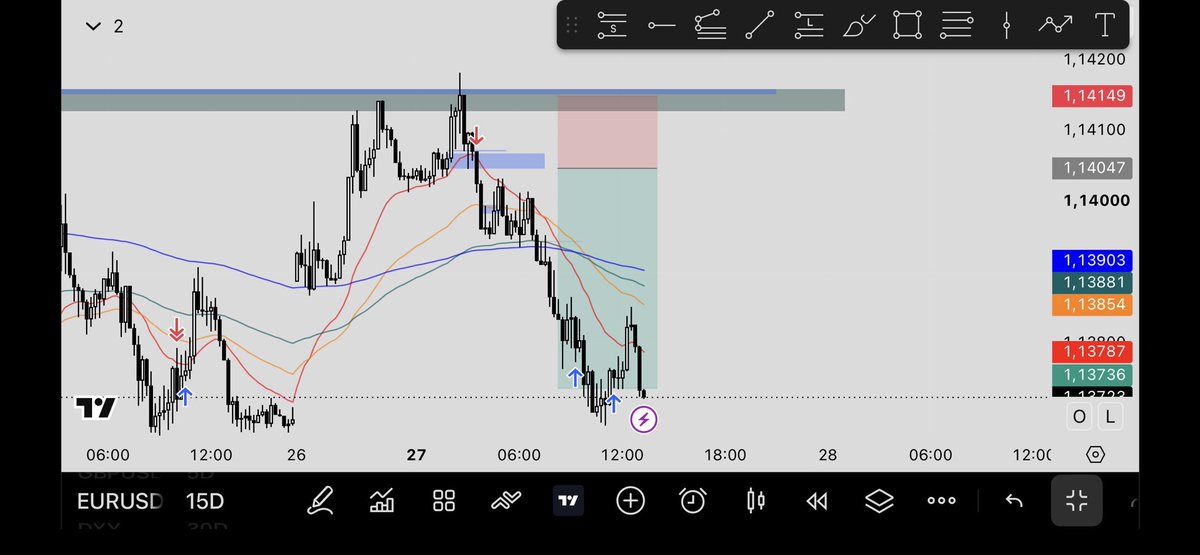
Task: Start bar replay with rewind icon
Action: pyautogui.click(x=817, y=501)
